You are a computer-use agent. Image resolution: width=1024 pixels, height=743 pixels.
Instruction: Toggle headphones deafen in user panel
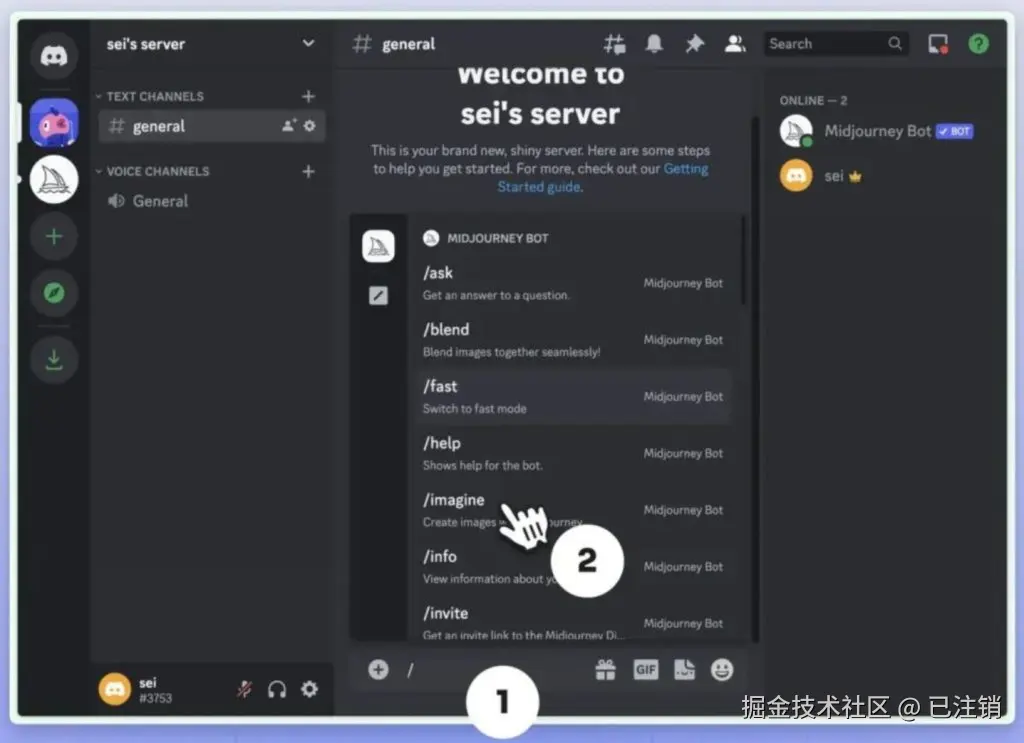point(277,689)
